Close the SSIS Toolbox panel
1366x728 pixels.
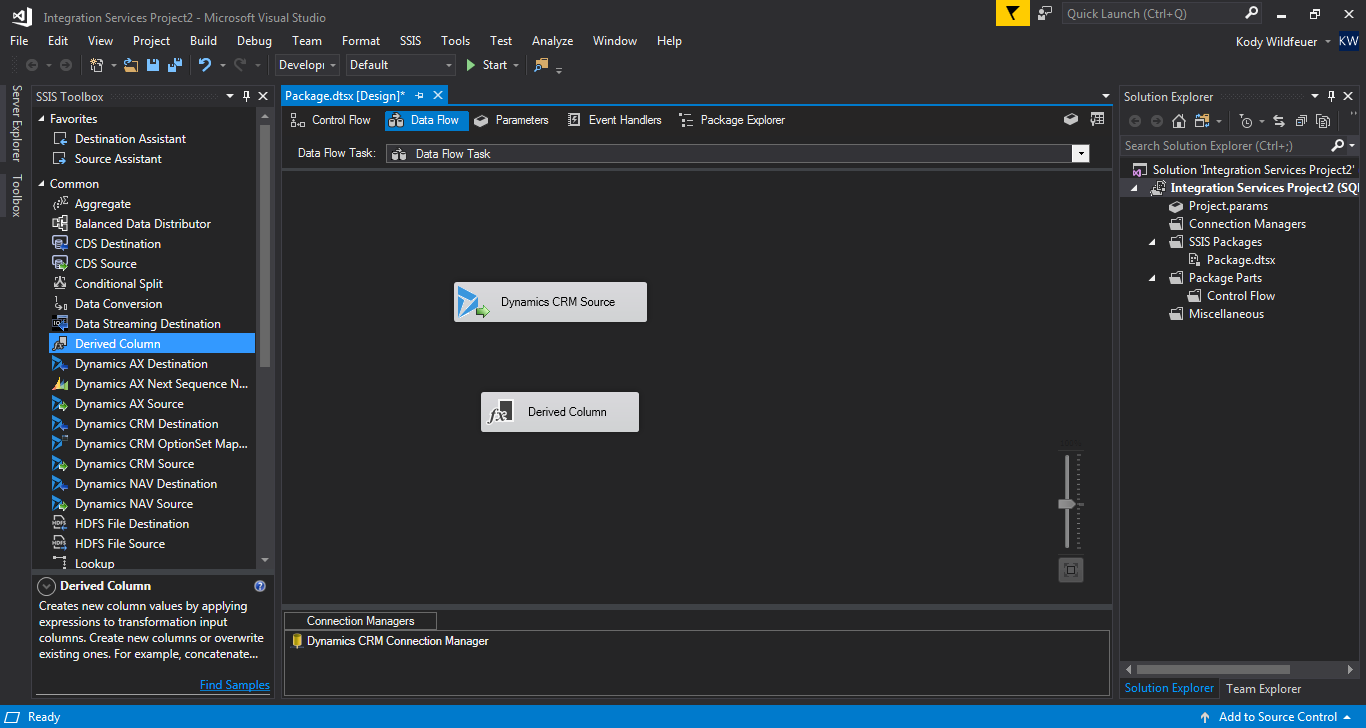[263, 97]
